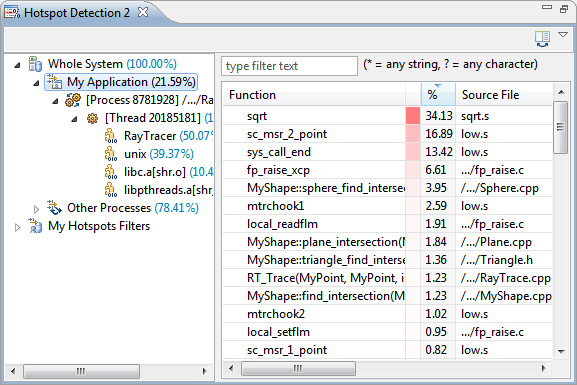Click the type filter text field
Image resolution: width=577 pixels, height=385 pixels.
coord(289,66)
